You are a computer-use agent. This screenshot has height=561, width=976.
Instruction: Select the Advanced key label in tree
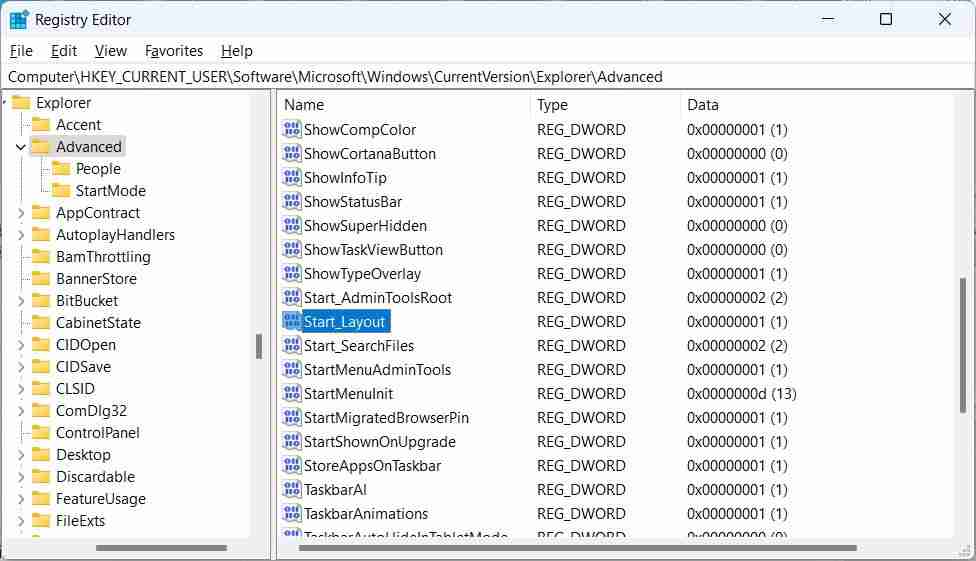coord(89,146)
